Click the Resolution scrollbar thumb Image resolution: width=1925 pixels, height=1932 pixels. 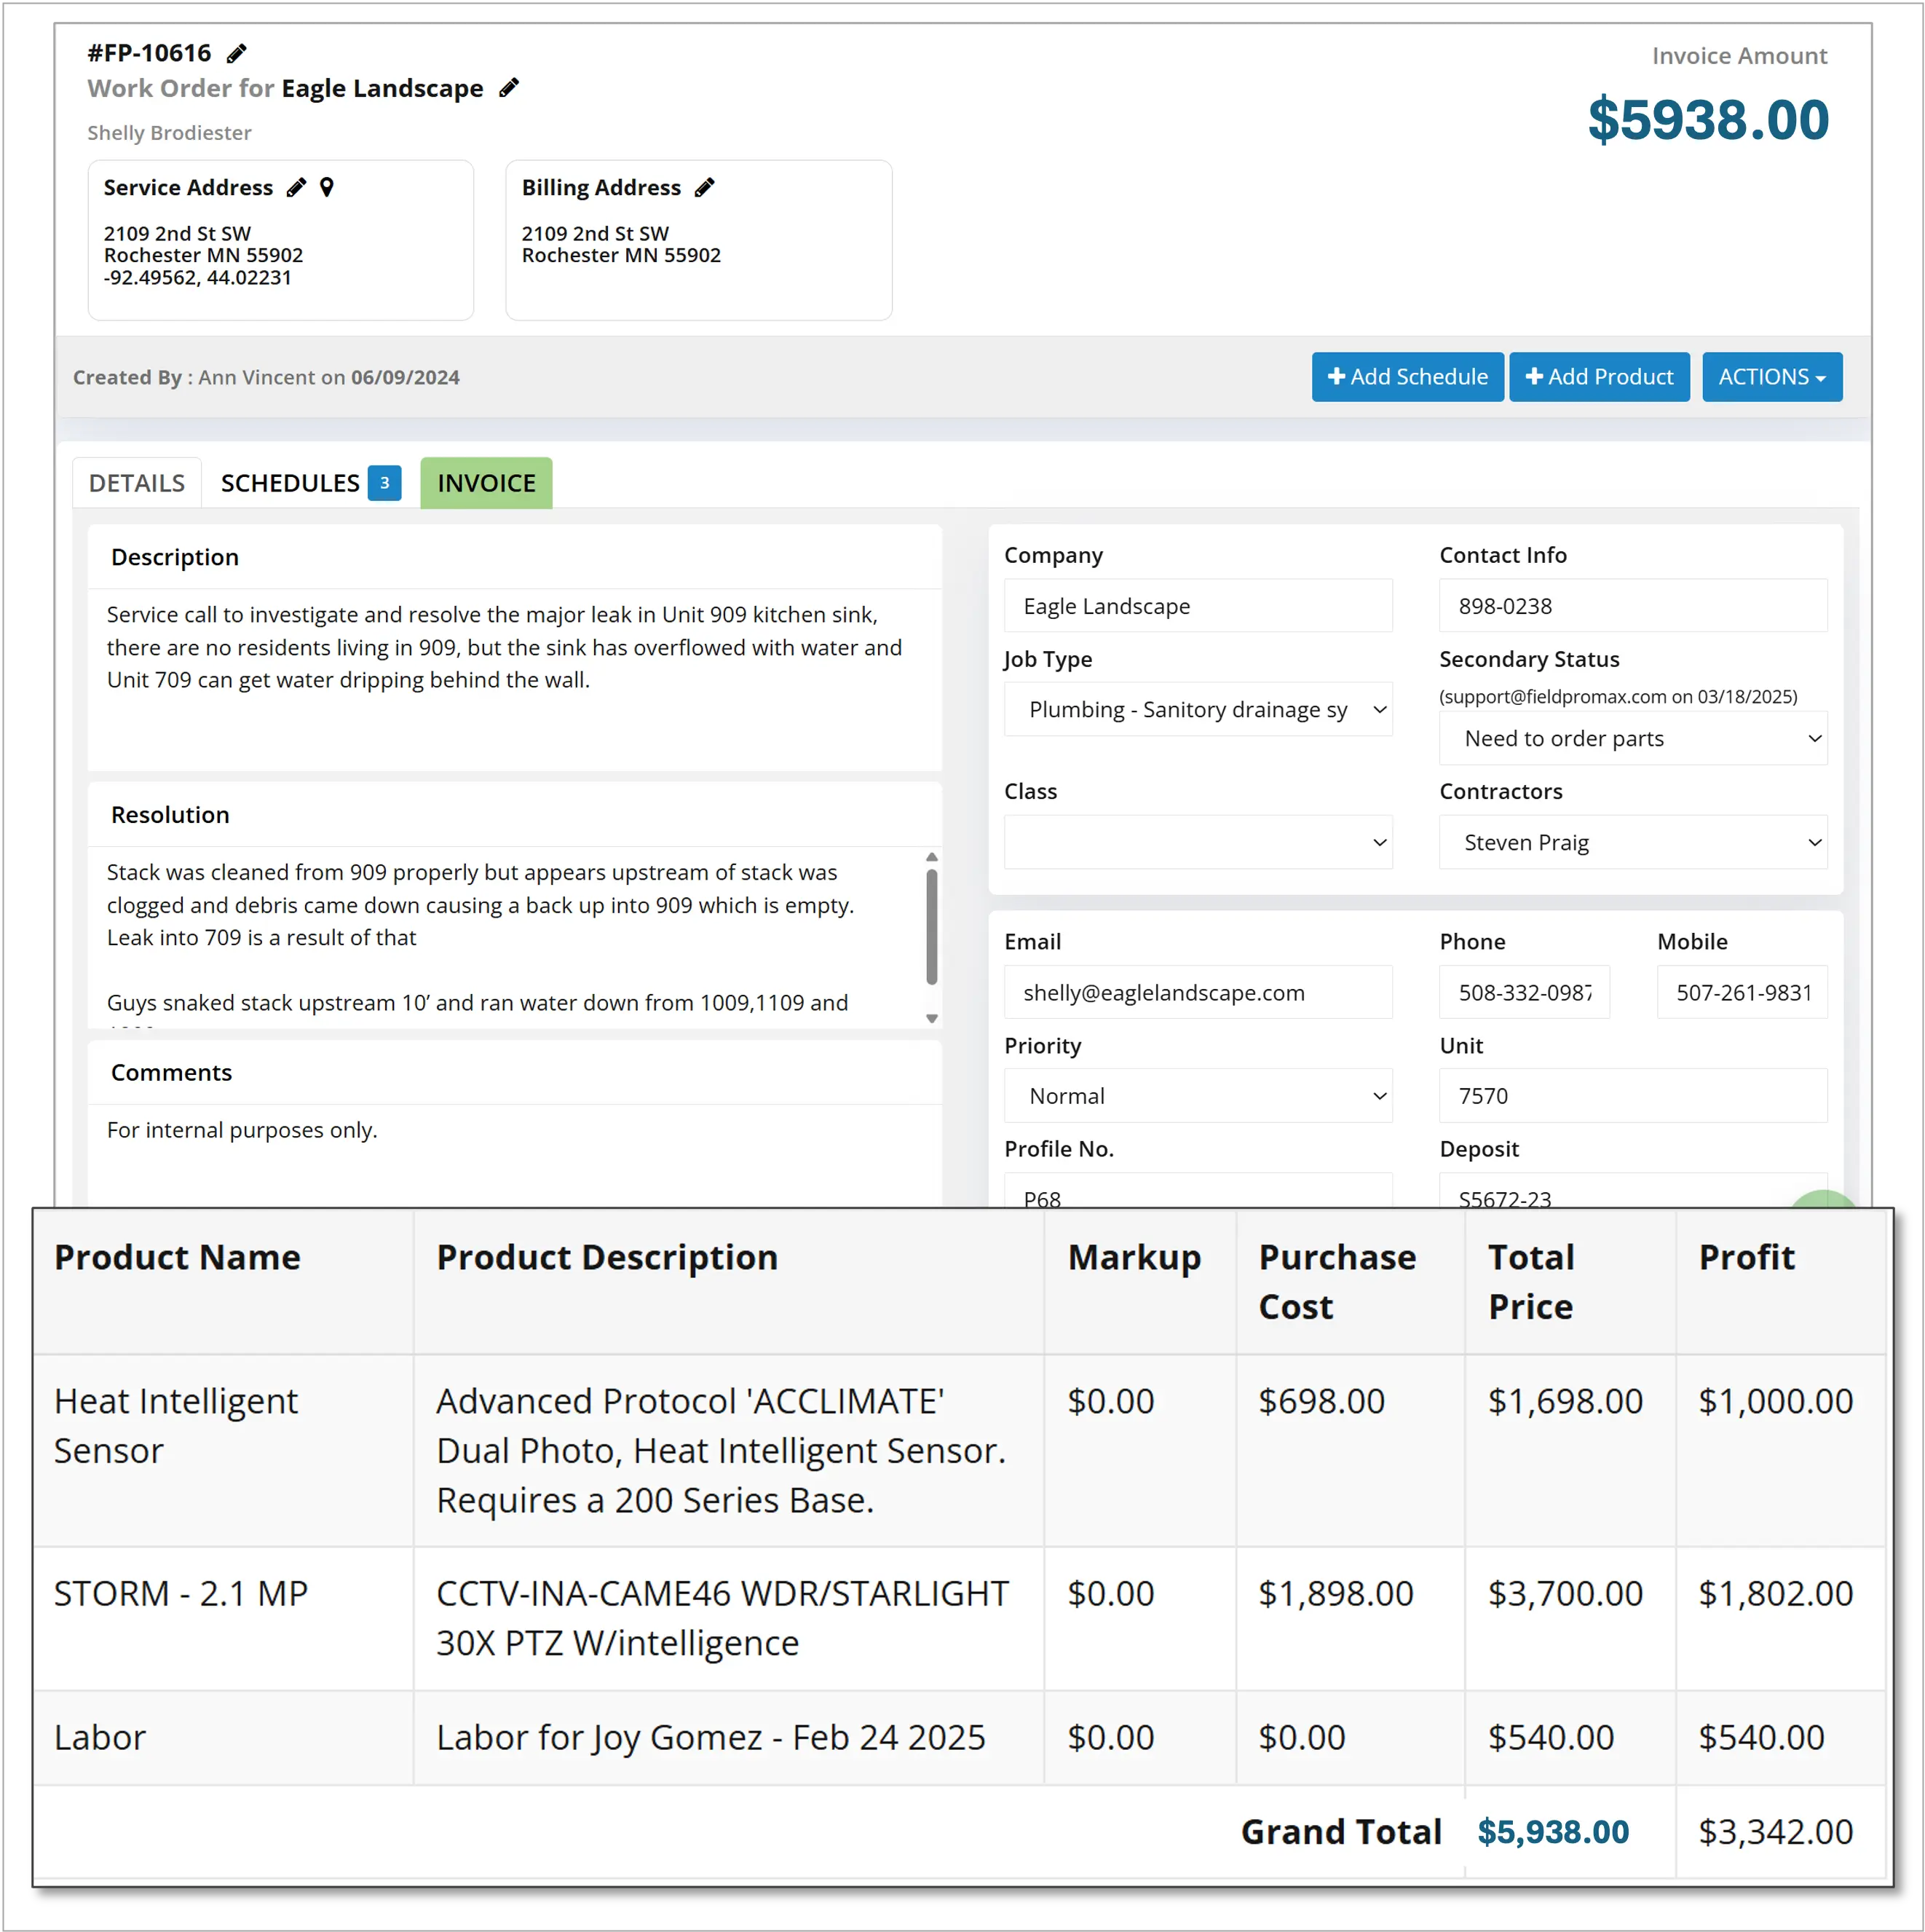[x=932, y=927]
